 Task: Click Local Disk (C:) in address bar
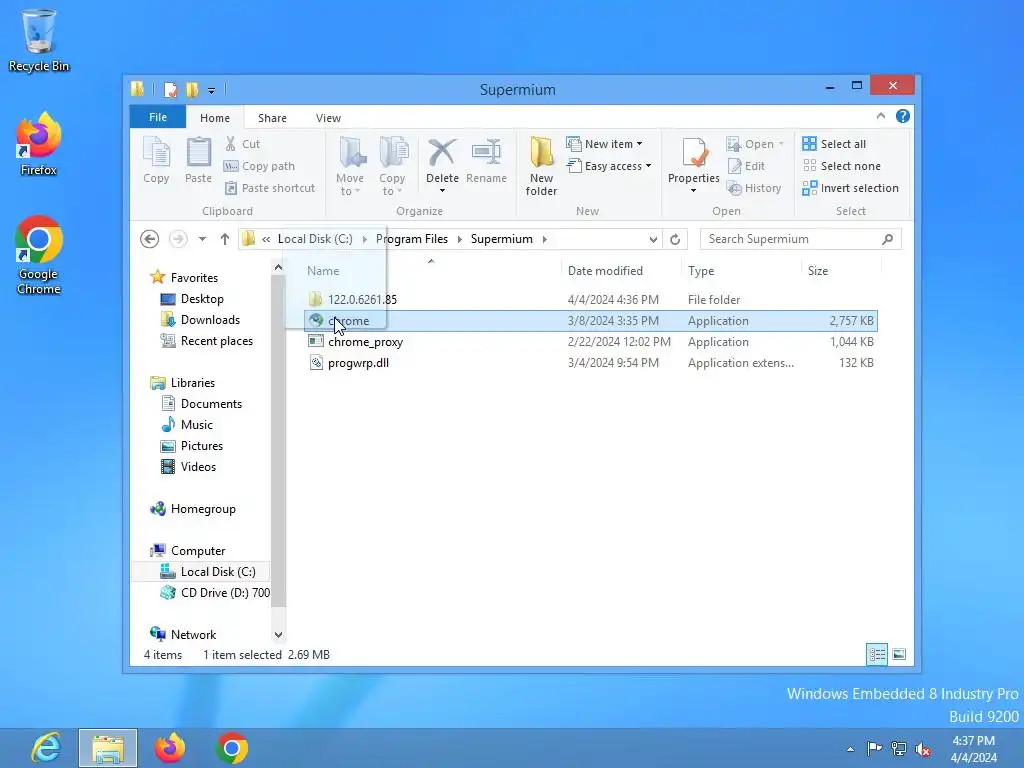pyautogui.click(x=315, y=239)
